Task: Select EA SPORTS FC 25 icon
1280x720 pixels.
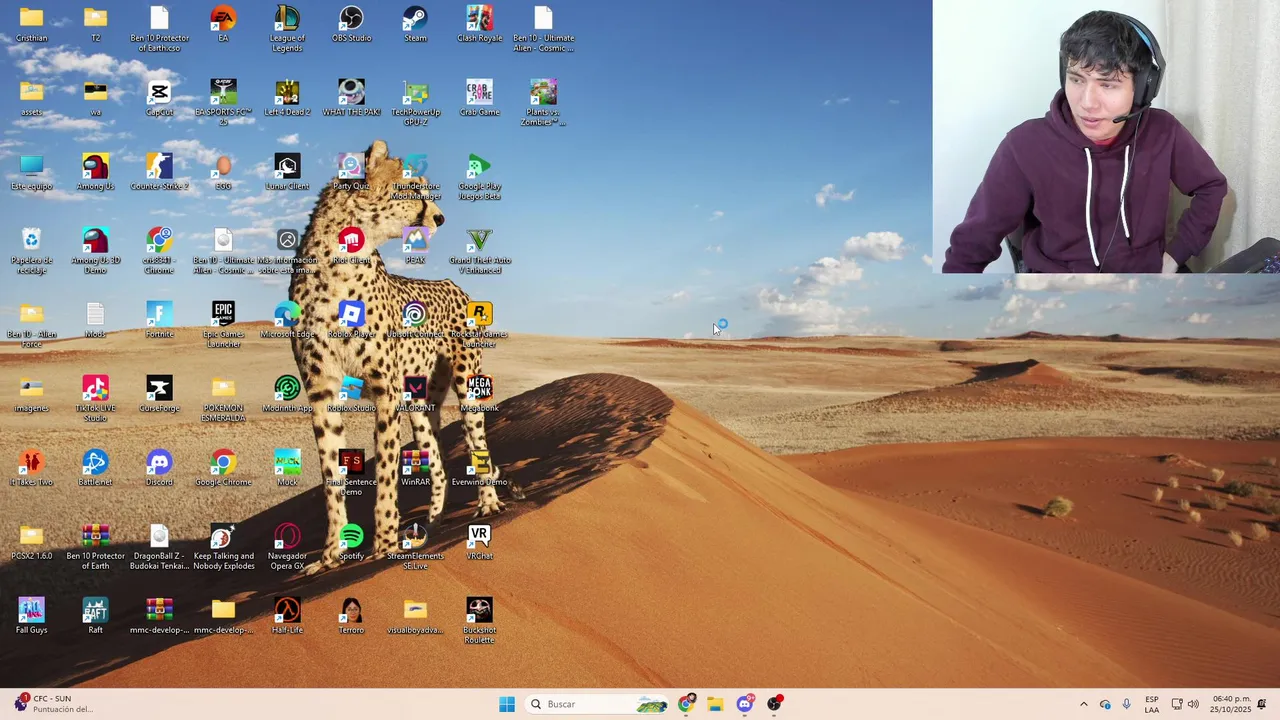Action: pyautogui.click(x=223, y=103)
